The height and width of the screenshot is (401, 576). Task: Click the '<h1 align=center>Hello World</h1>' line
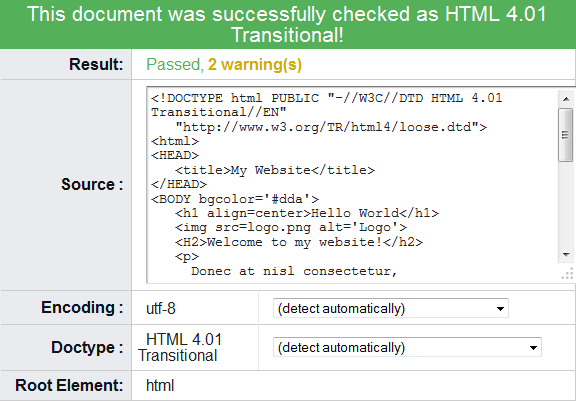click(x=307, y=213)
